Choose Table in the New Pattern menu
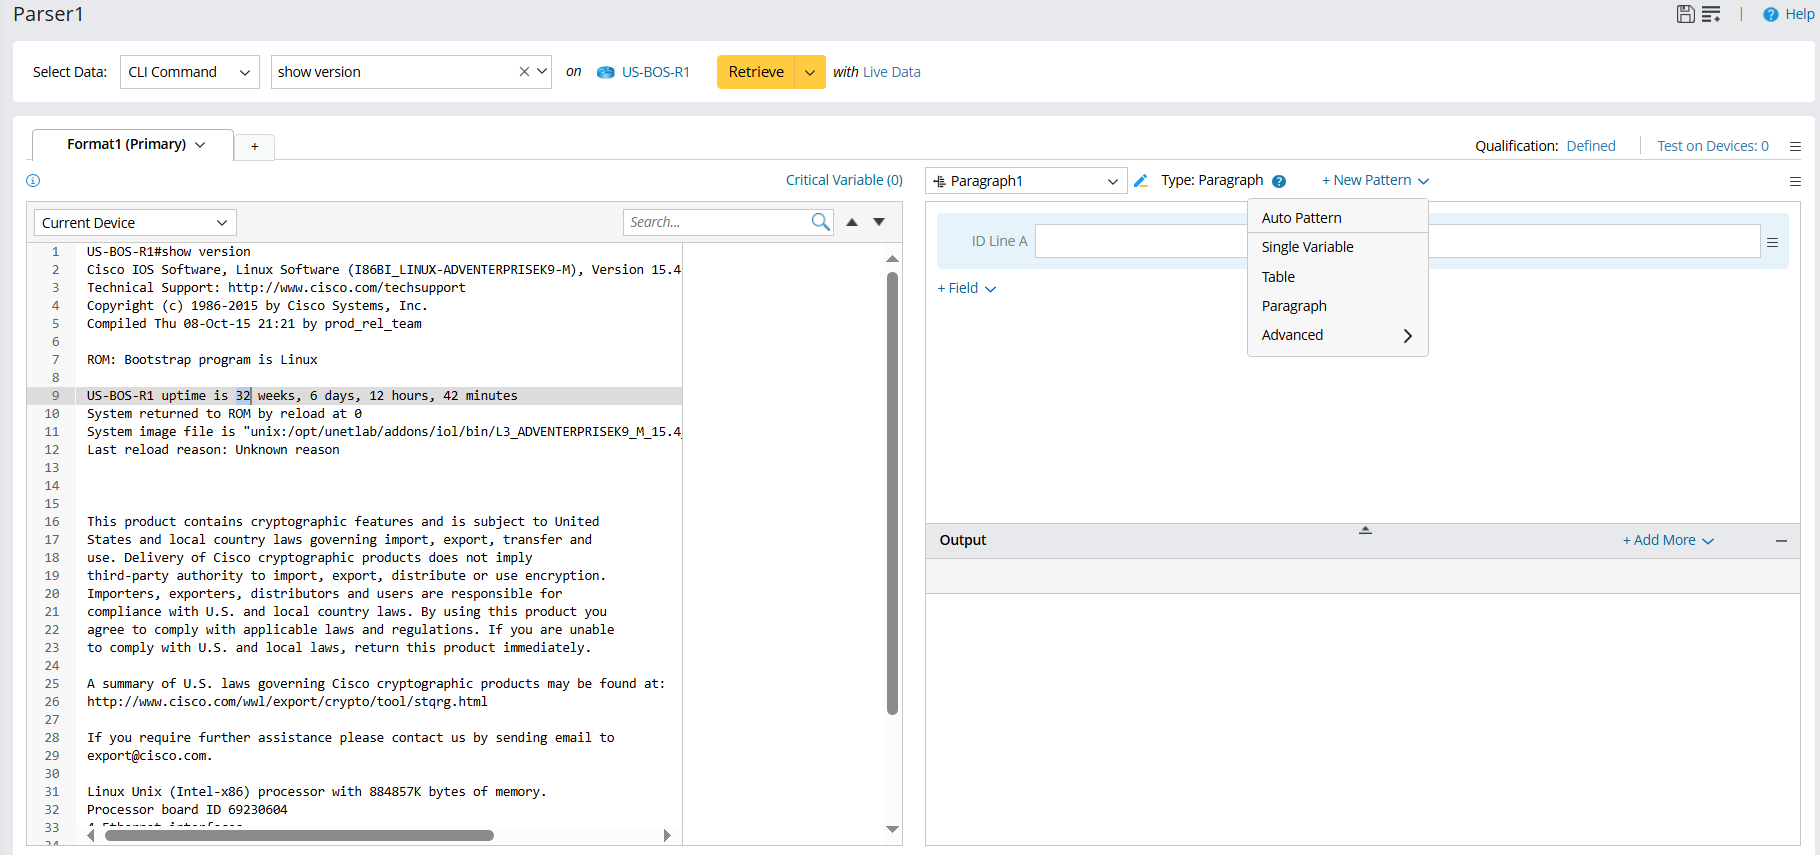1820x855 pixels. (1278, 277)
